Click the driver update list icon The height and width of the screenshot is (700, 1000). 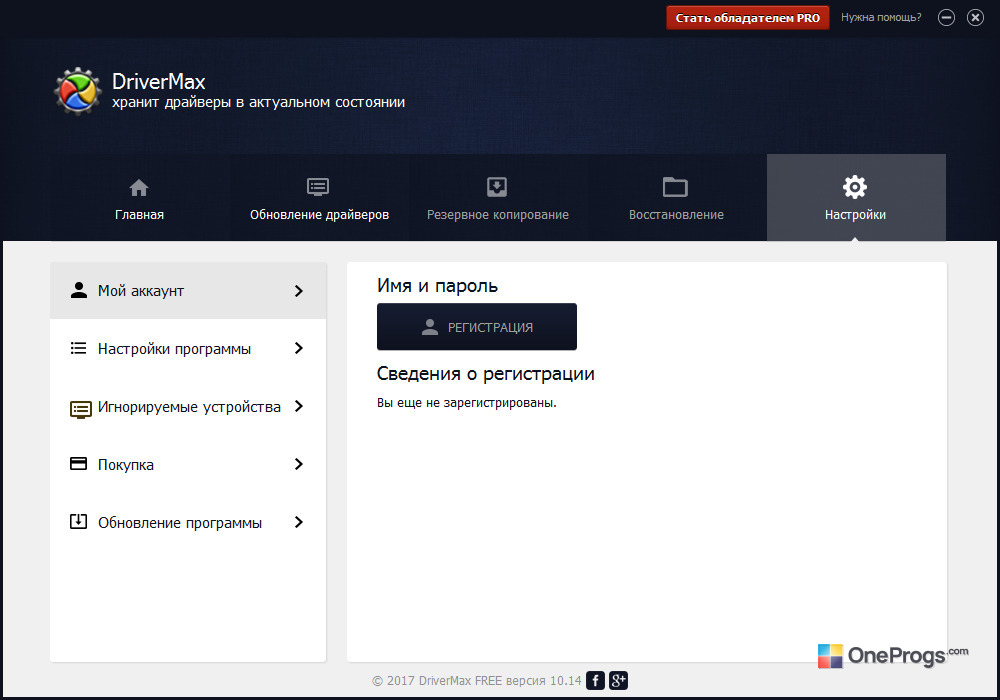point(318,187)
